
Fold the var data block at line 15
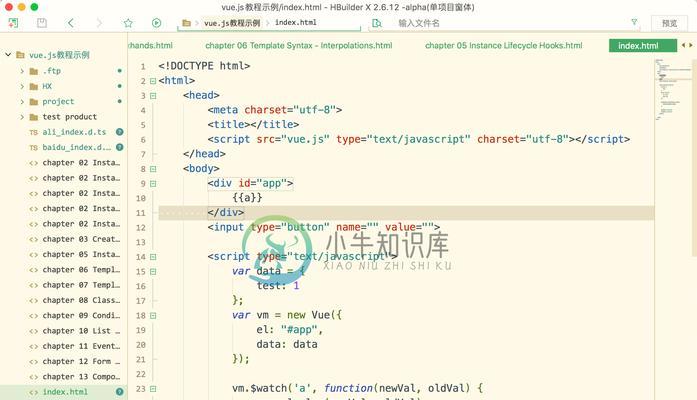tap(153, 272)
